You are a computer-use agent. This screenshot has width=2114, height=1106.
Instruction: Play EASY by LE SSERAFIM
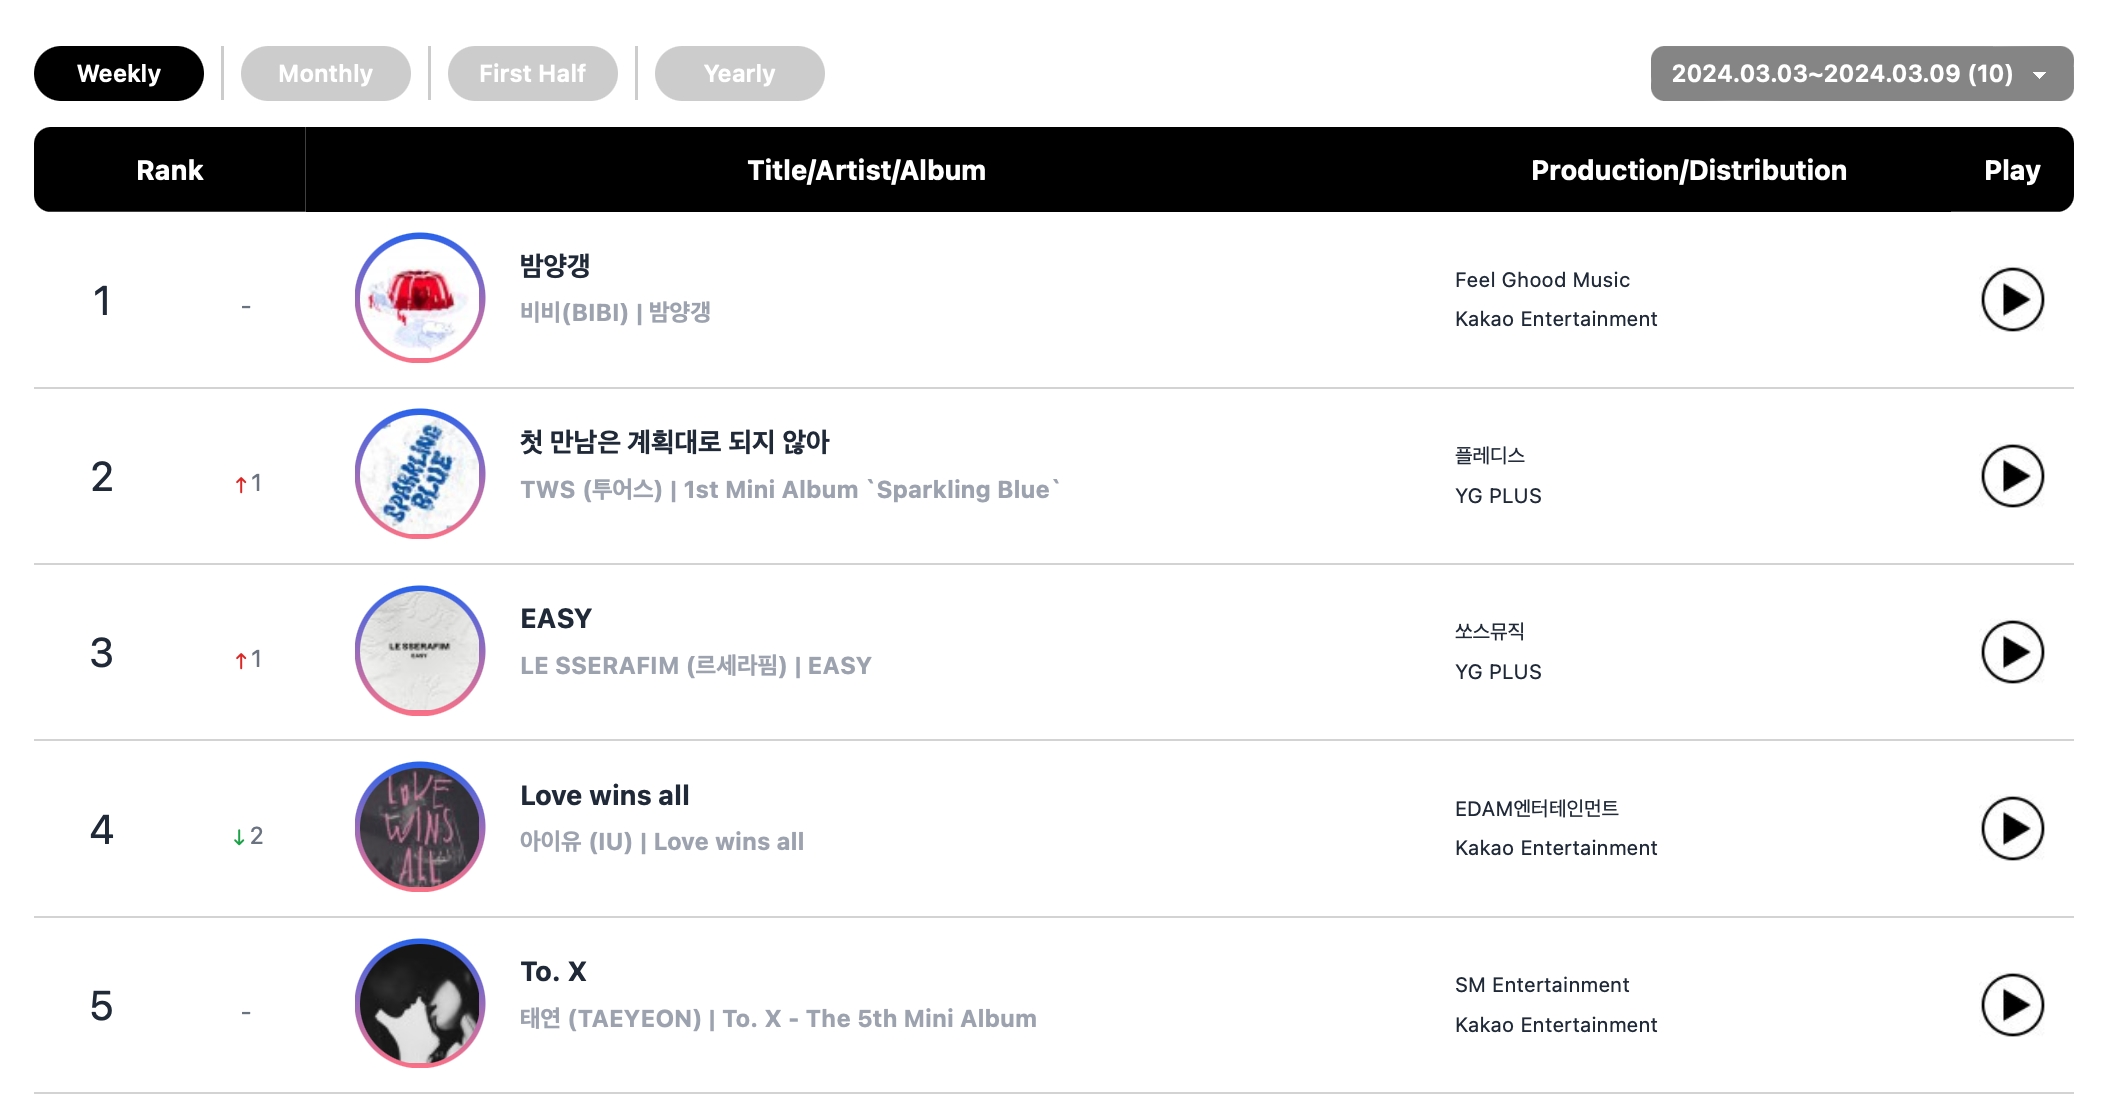pyautogui.click(x=2012, y=652)
